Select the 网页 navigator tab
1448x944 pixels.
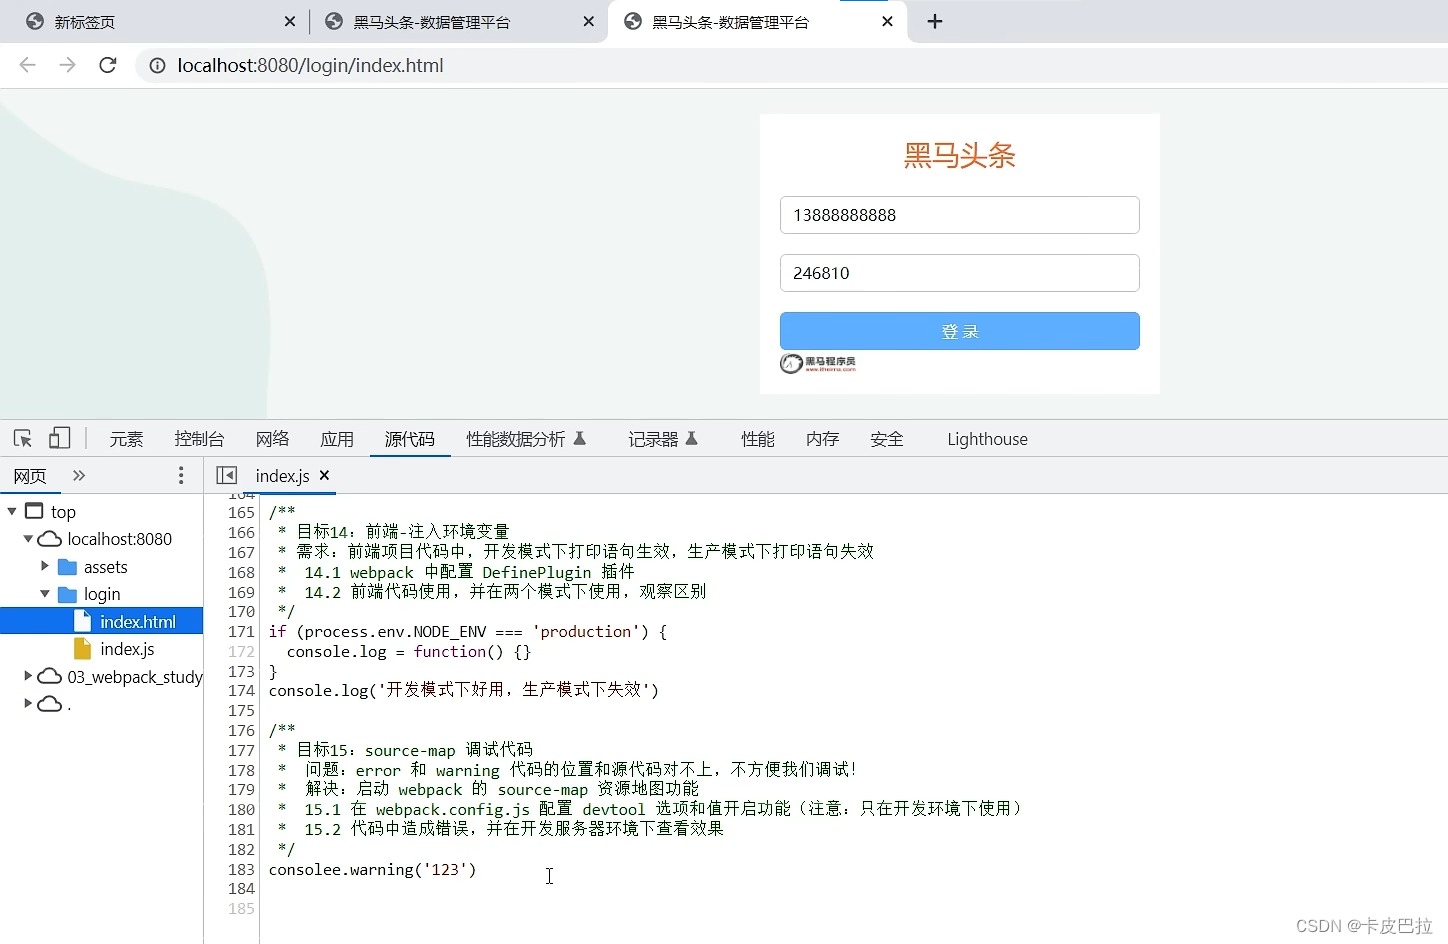[30, 475]
